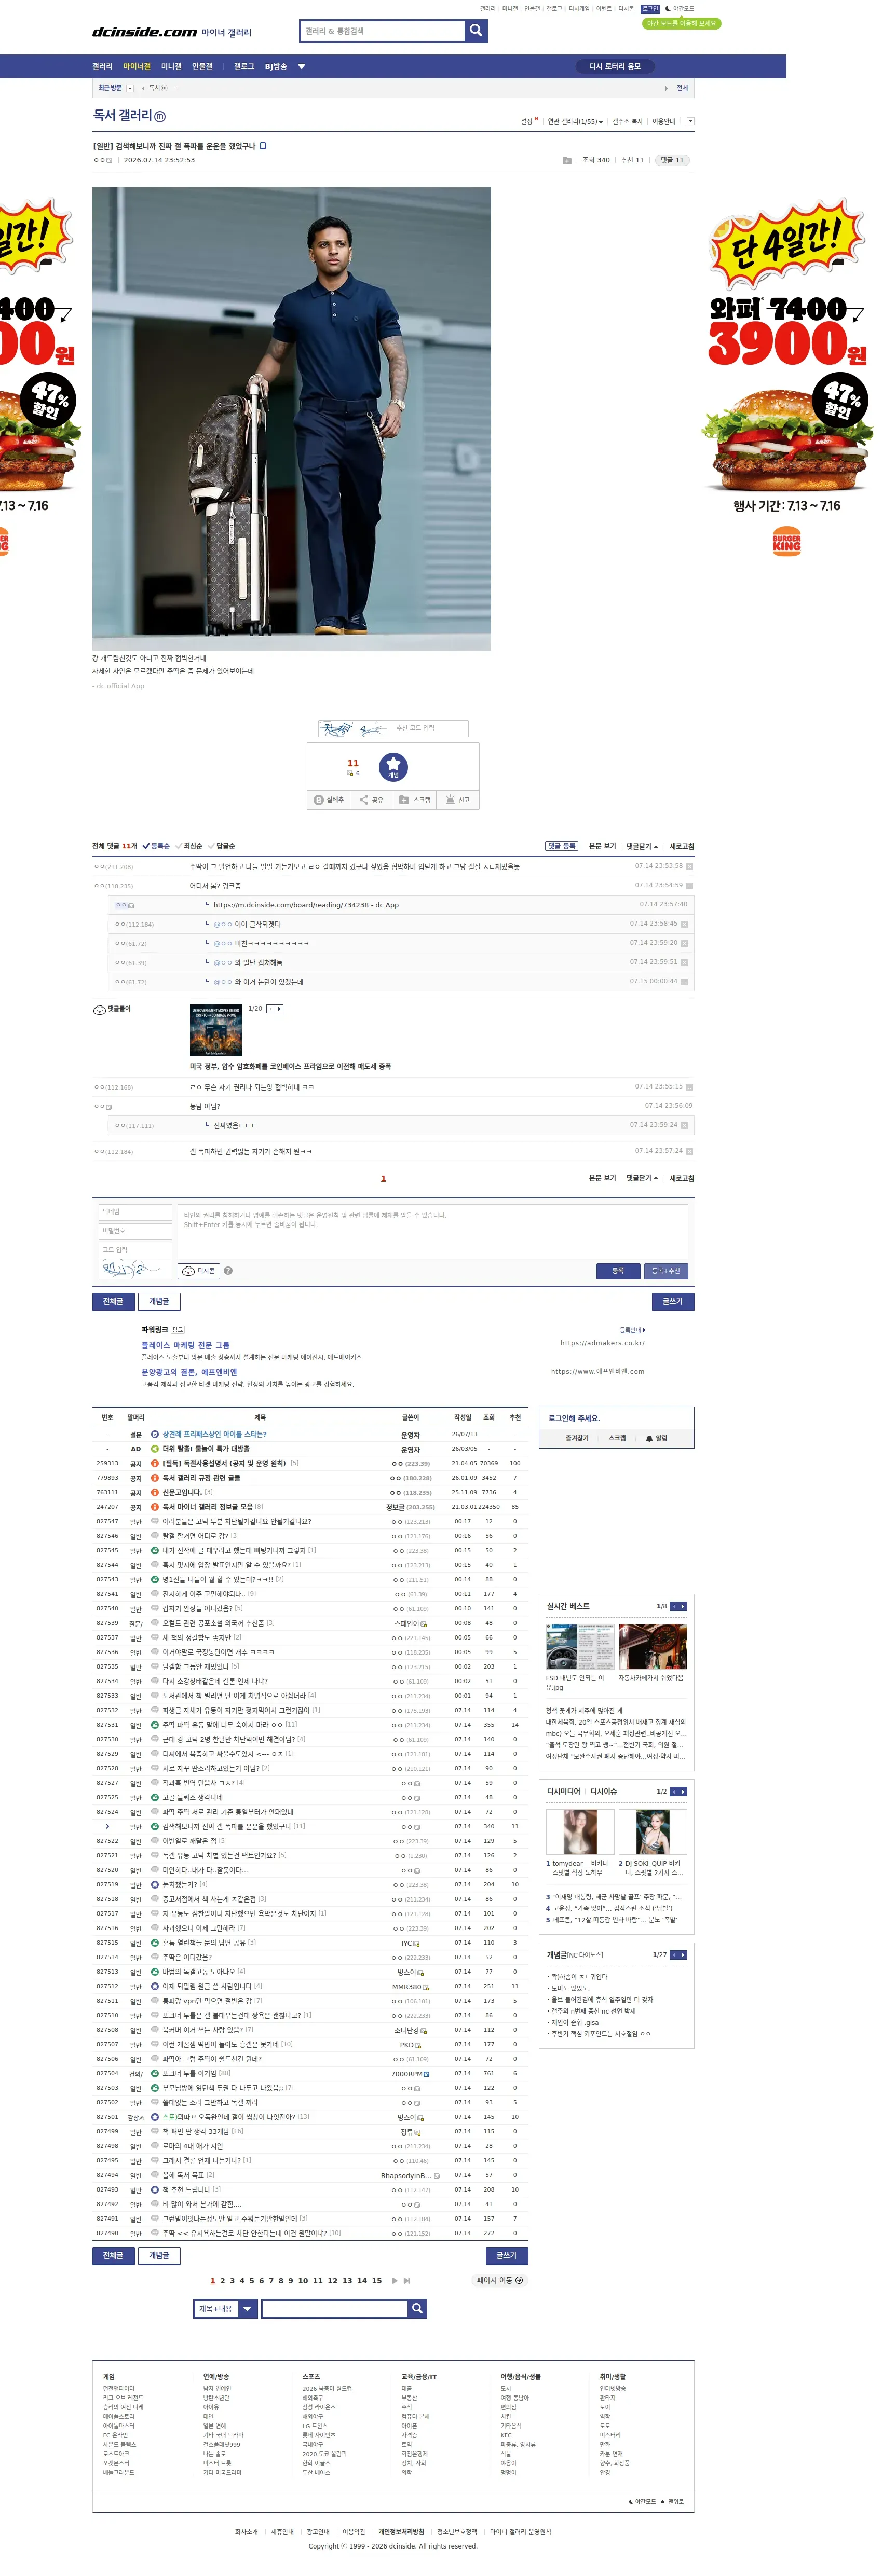Share the post with 공유 button

pos(371,800)
